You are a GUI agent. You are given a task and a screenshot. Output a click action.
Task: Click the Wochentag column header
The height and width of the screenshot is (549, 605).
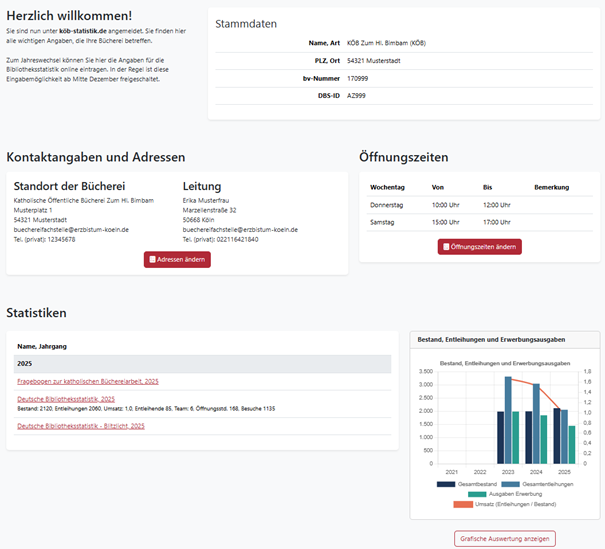coord(387,188)
